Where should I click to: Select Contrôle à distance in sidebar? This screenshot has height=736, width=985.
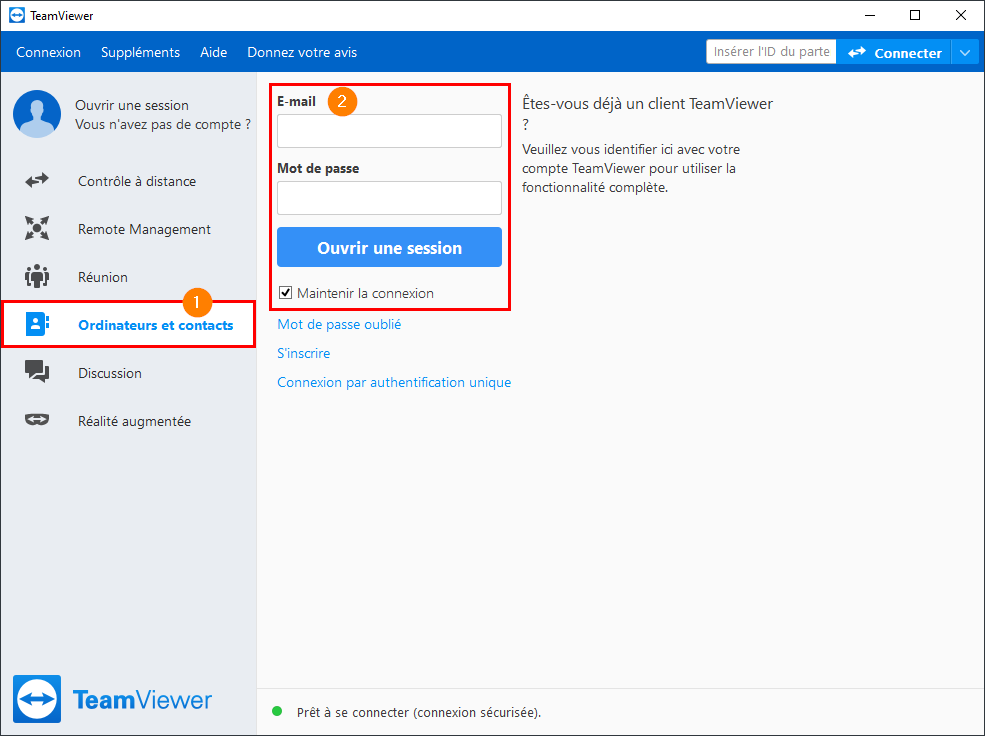tap(128, 181)
